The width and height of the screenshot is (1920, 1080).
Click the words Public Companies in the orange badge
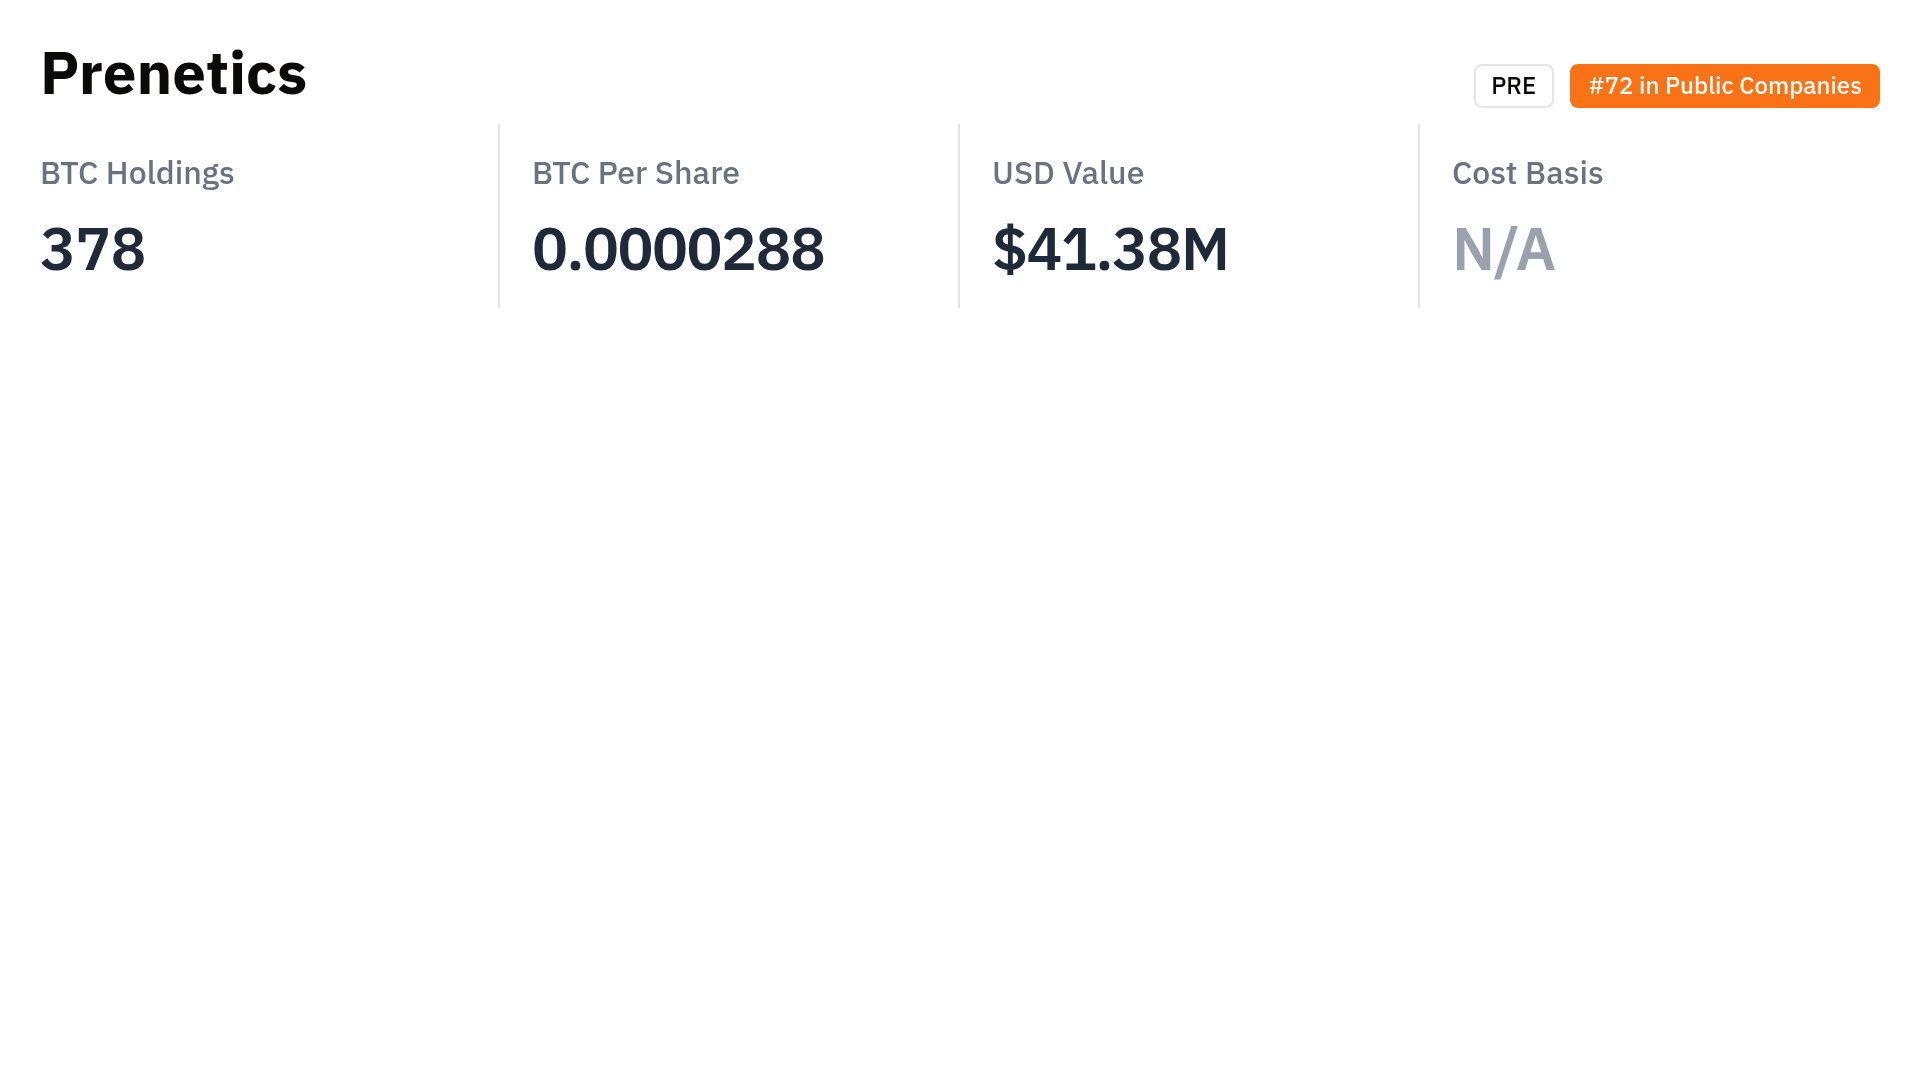click(x=1762, y=86)
